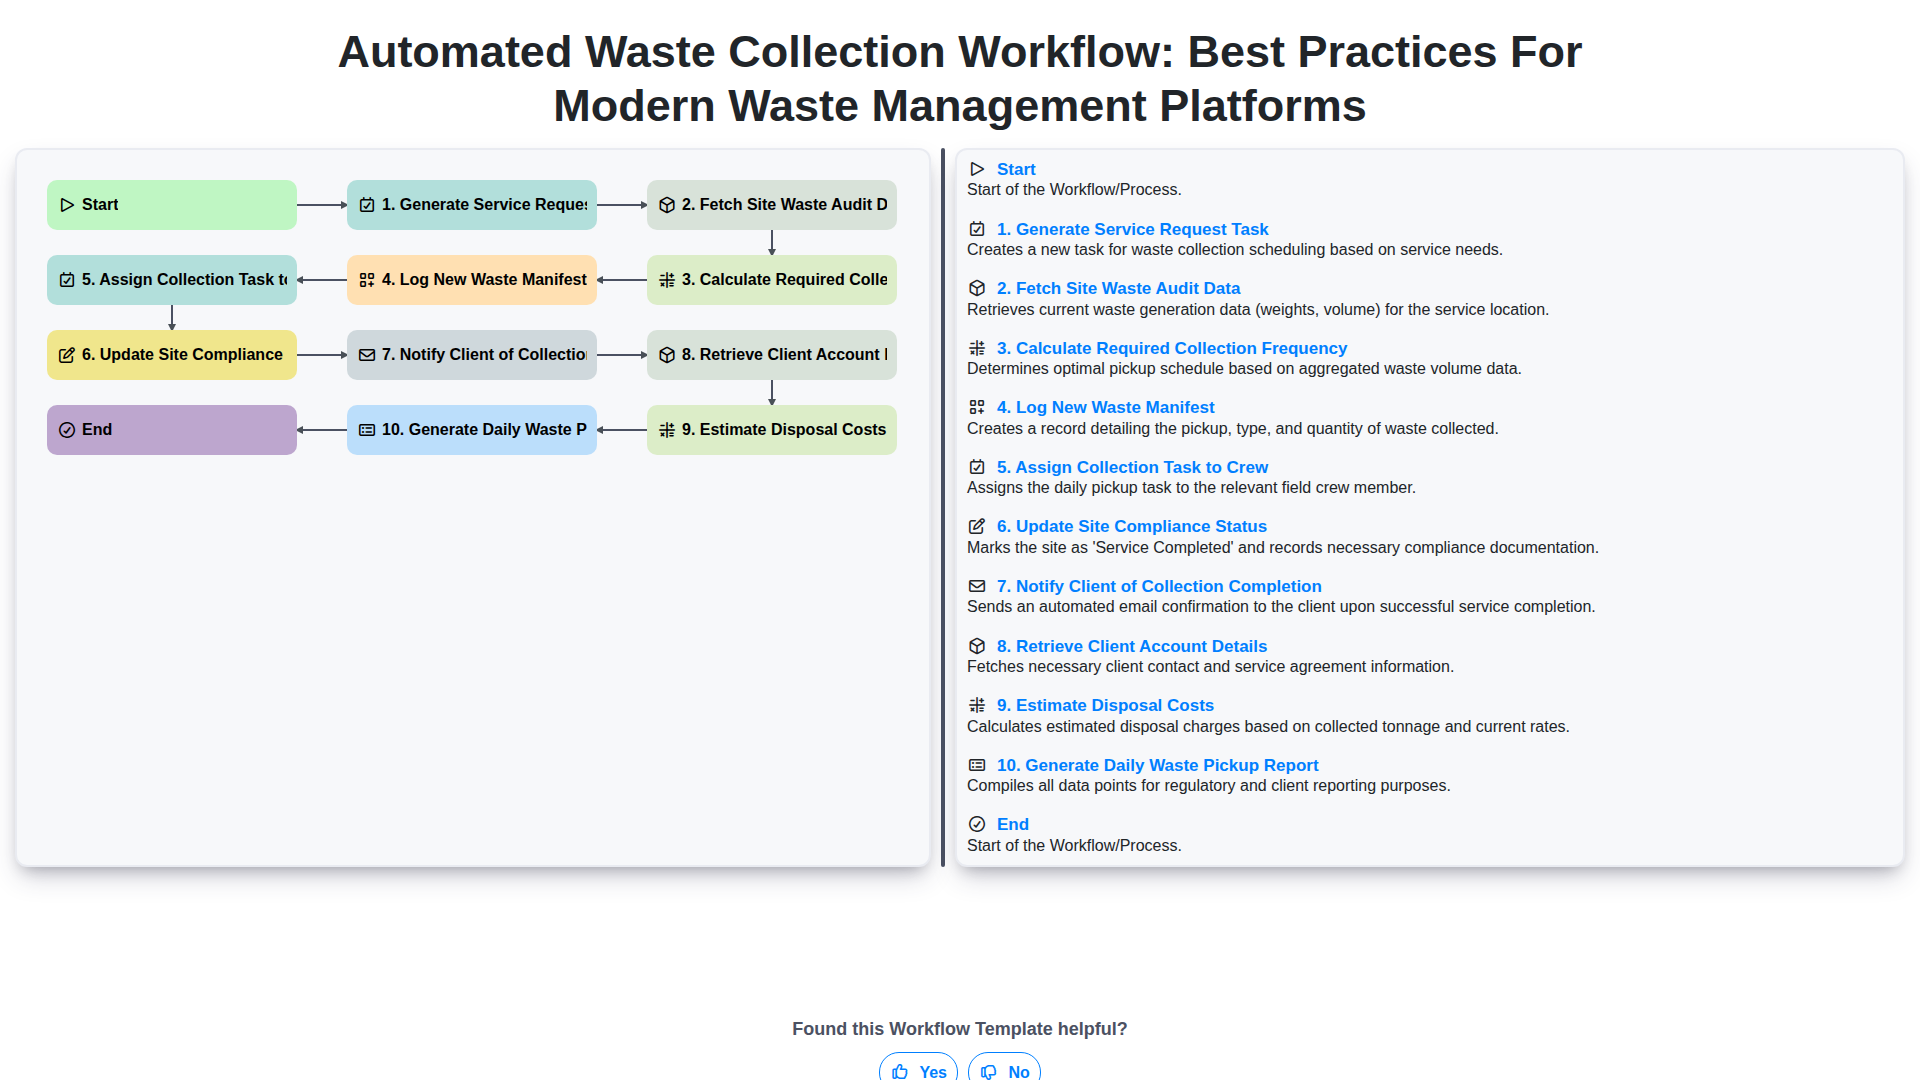
Task: Click the package icon beside Retrieve Client Account Details
Action: [x=977, y=646]
